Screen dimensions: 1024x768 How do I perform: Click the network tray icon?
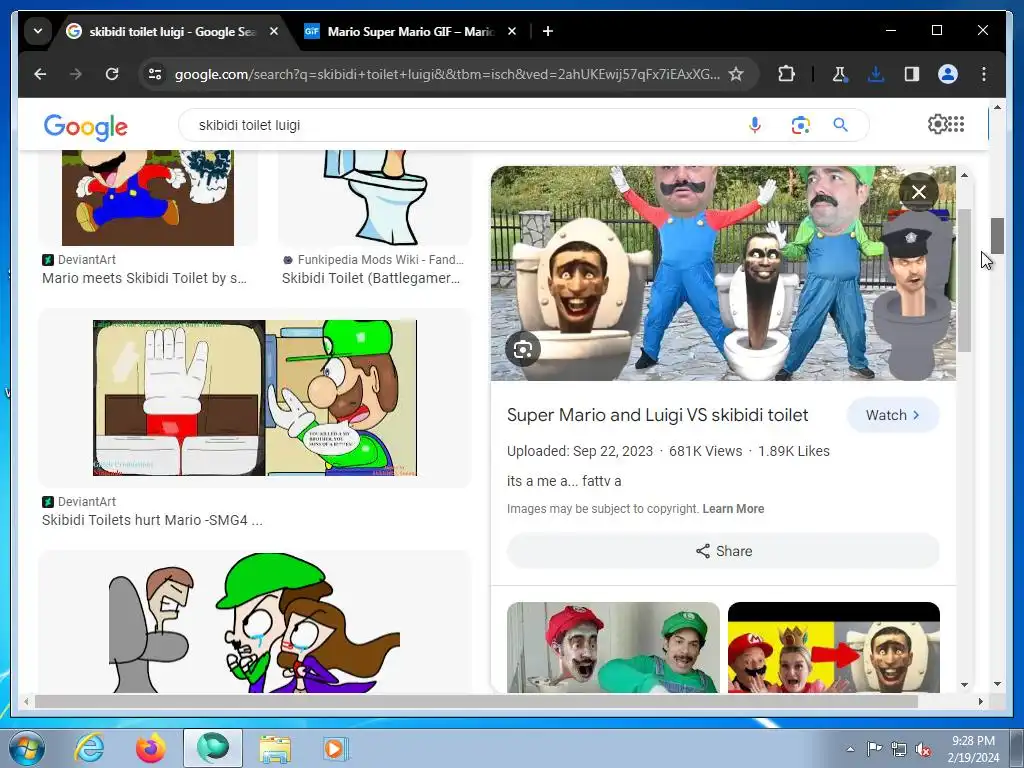899,749
